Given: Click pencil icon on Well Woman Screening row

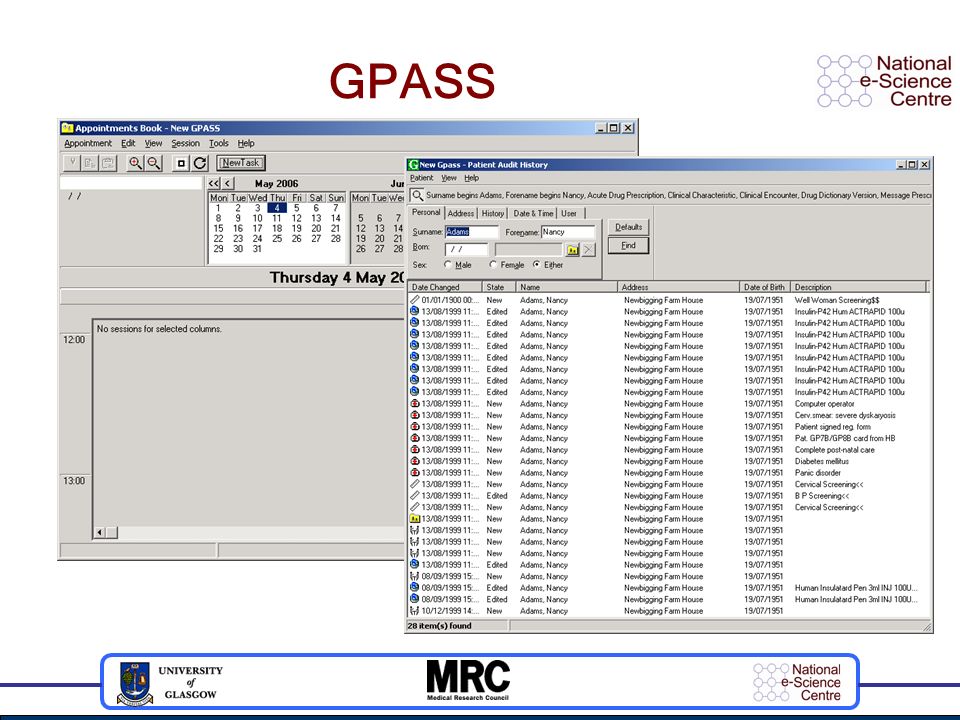Looking at the screenshot, I should coord(414,300).
